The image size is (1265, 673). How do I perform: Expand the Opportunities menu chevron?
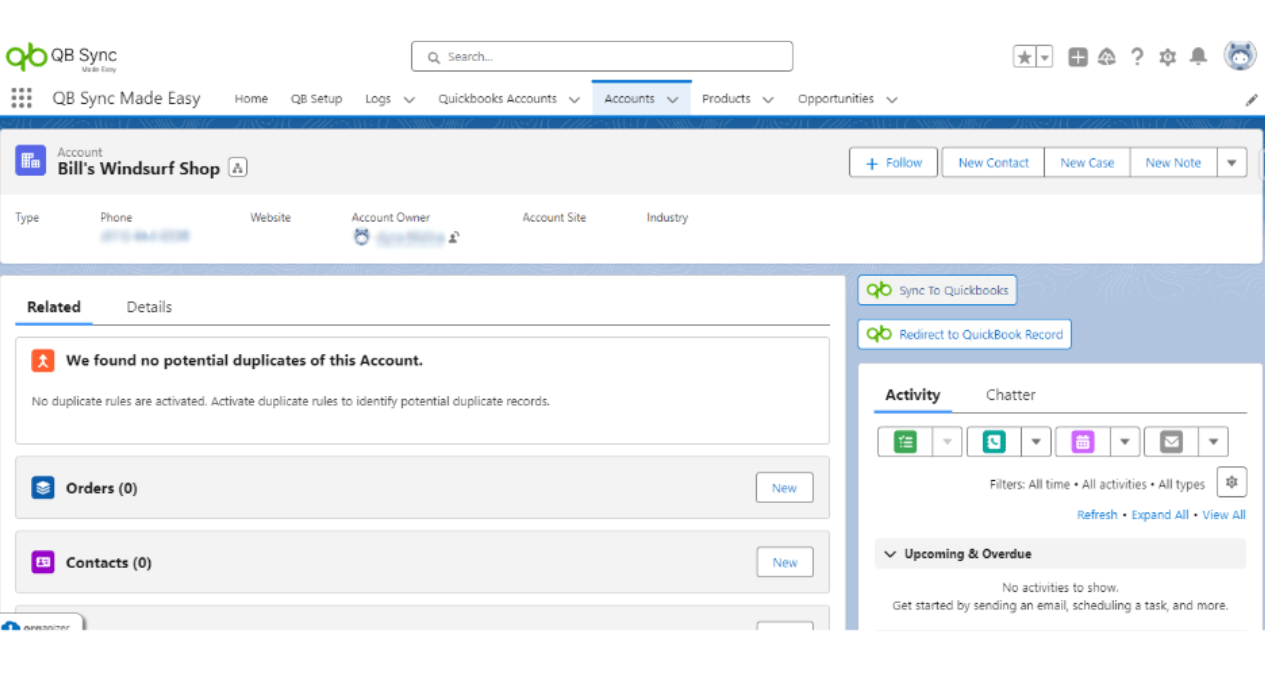(891, 100)
